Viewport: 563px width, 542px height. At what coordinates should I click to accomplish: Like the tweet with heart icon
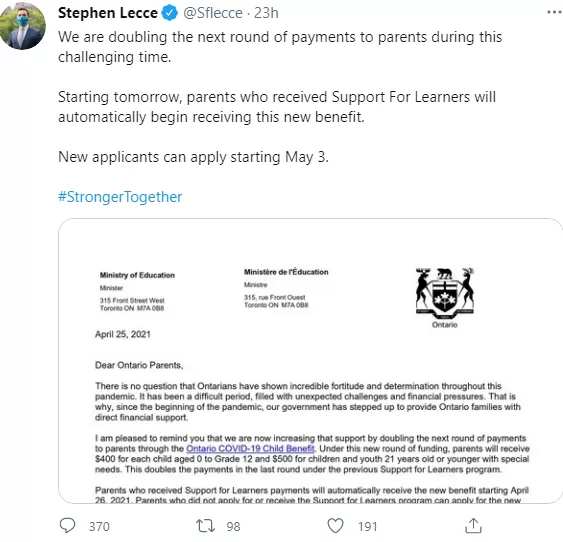tap(335, 526)
